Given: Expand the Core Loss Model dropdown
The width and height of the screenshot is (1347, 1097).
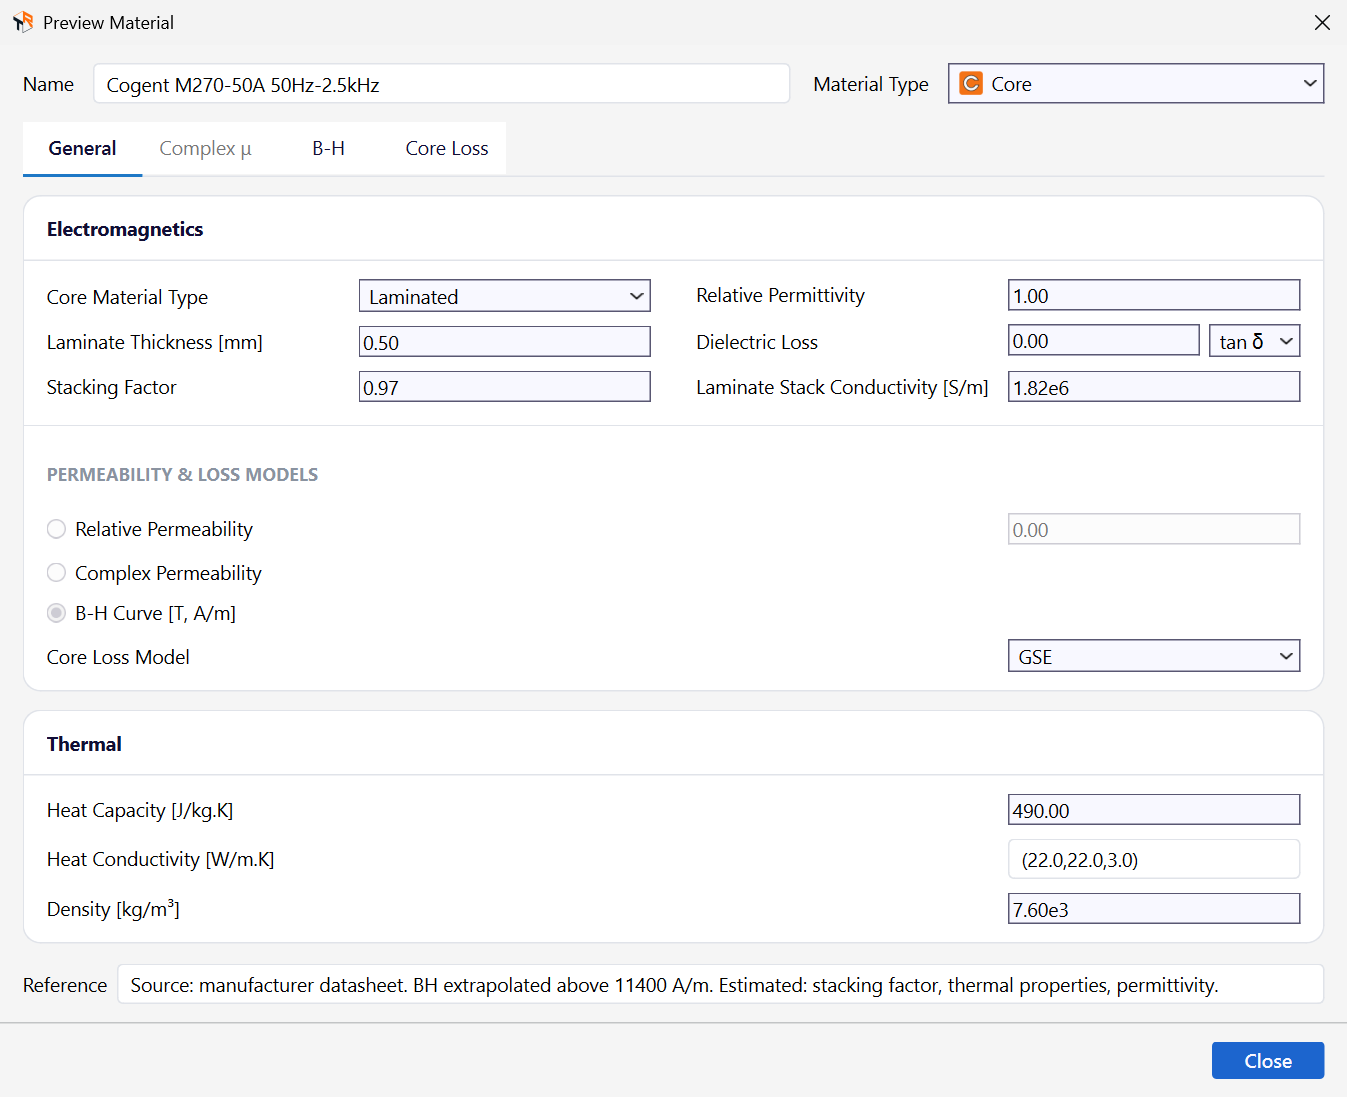Looking at the screenshot, I should point(1154,656).
